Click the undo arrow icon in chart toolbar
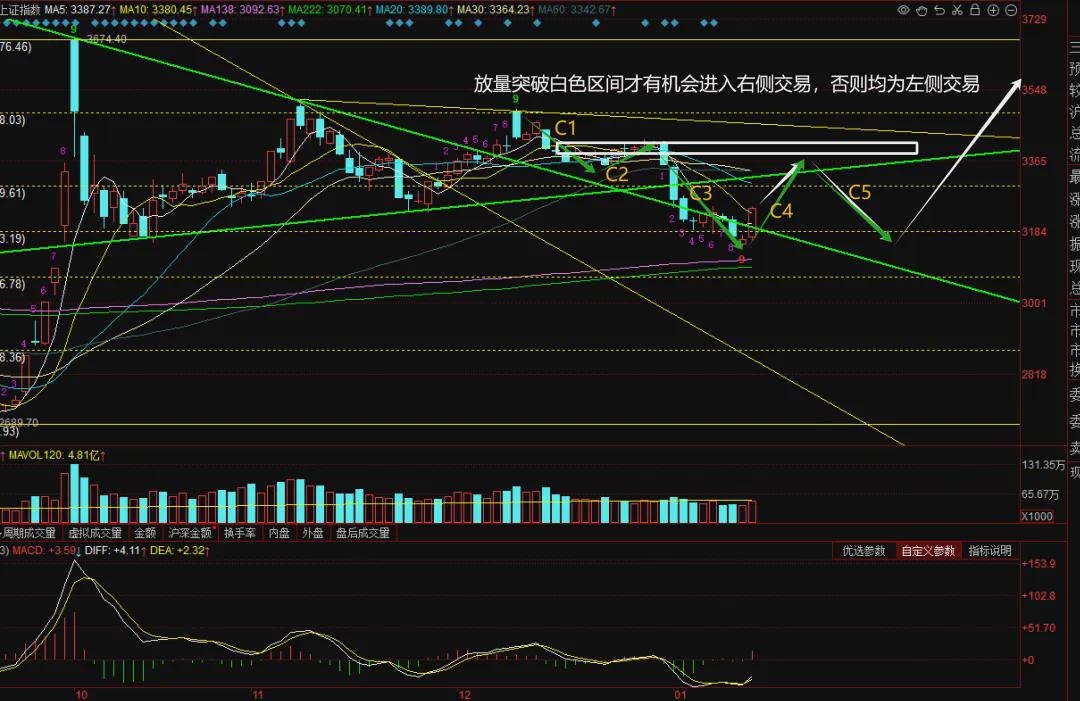1080x701 pixels. click(939, 10)
